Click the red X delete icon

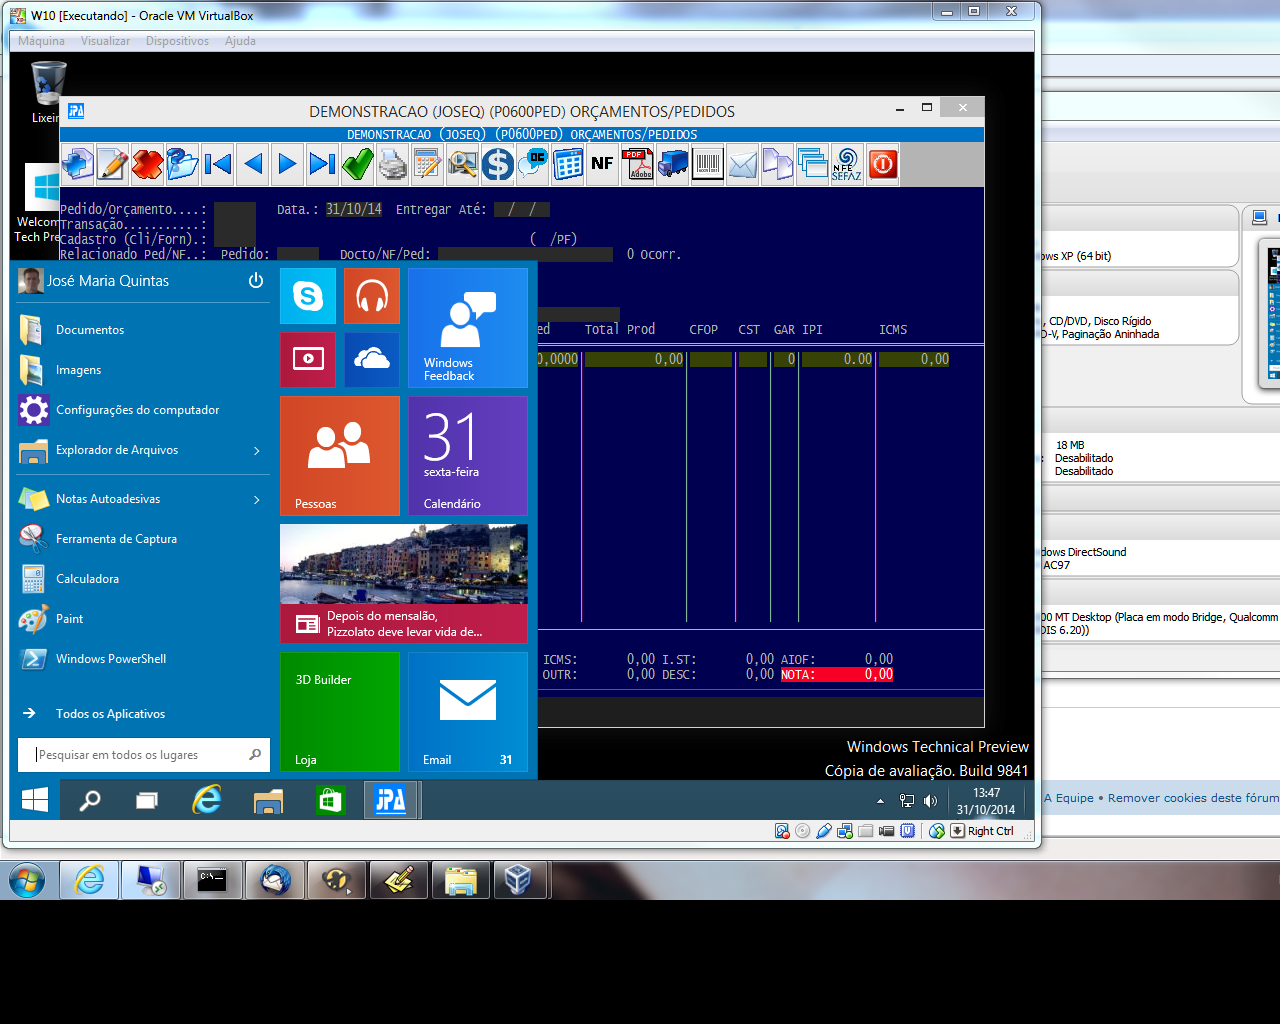point(147,164)
